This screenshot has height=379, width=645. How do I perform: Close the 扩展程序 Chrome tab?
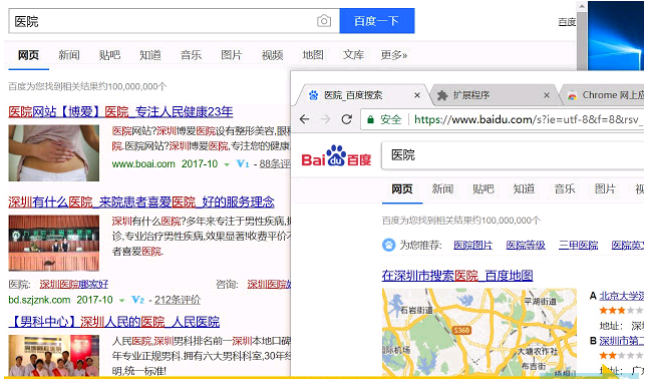click(547, 95)
